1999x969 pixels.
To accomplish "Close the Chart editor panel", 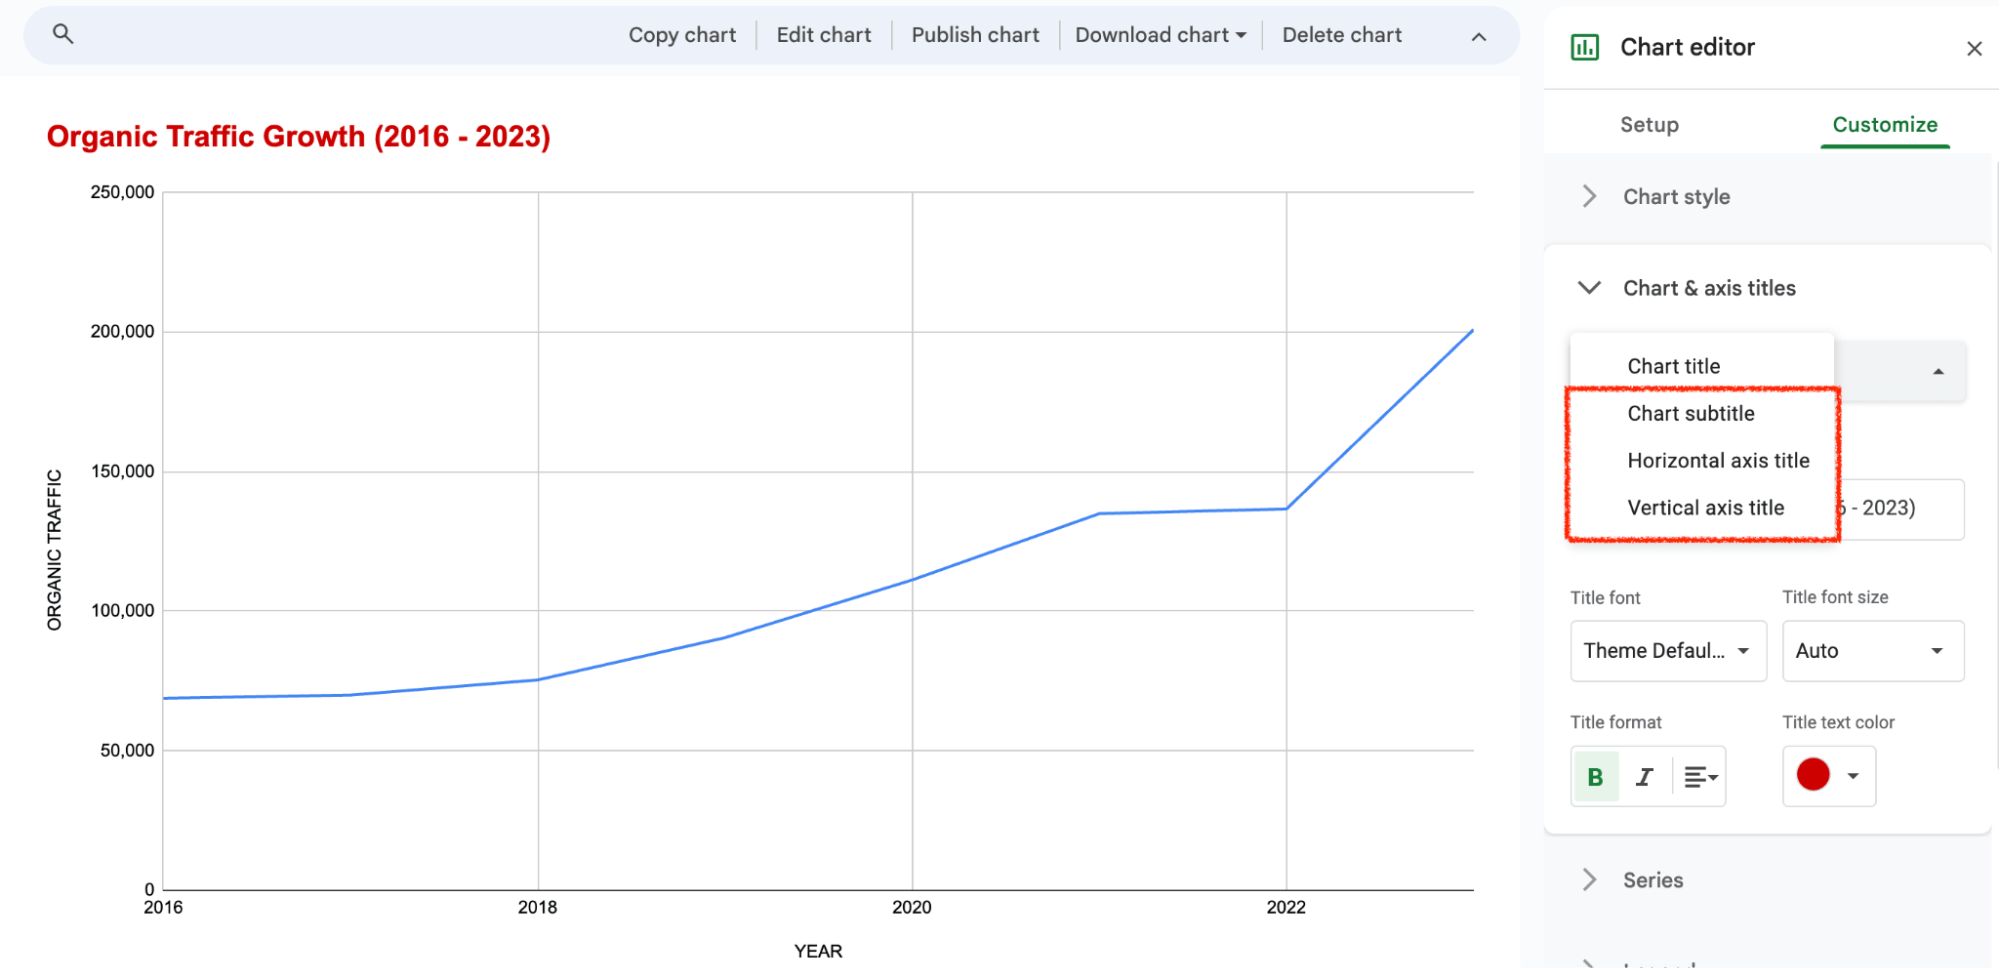I will click(x=1975, y=48).
